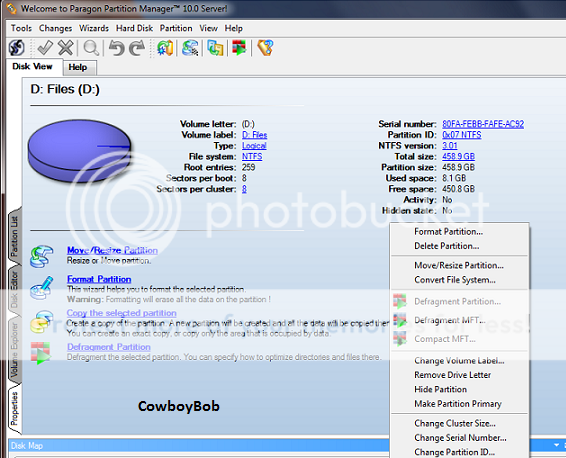566x458 pixels.
Task: Click the first toolbar icon with swirl logo
Action: pos(17,48)
